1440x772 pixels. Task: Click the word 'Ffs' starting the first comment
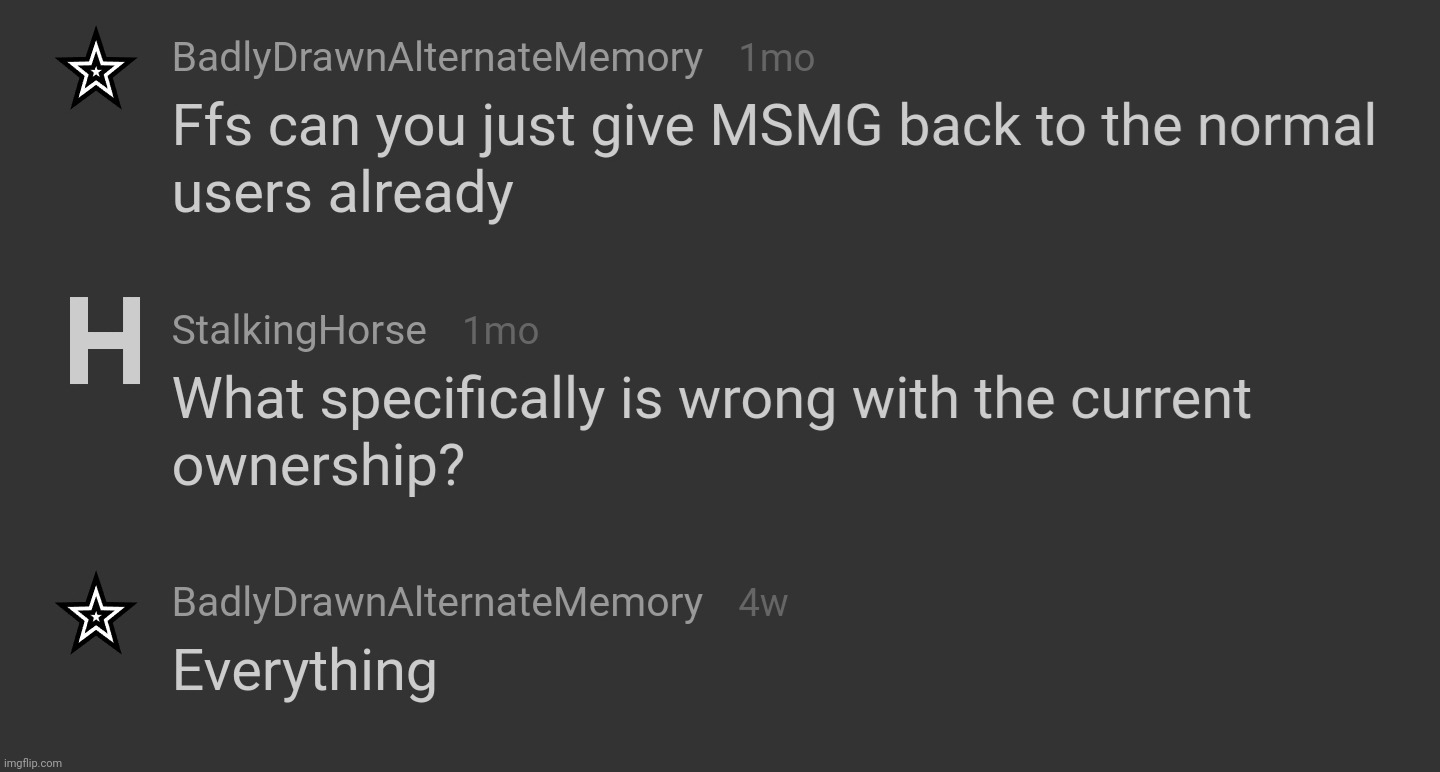pyautogui.click(x=213, y=126)
